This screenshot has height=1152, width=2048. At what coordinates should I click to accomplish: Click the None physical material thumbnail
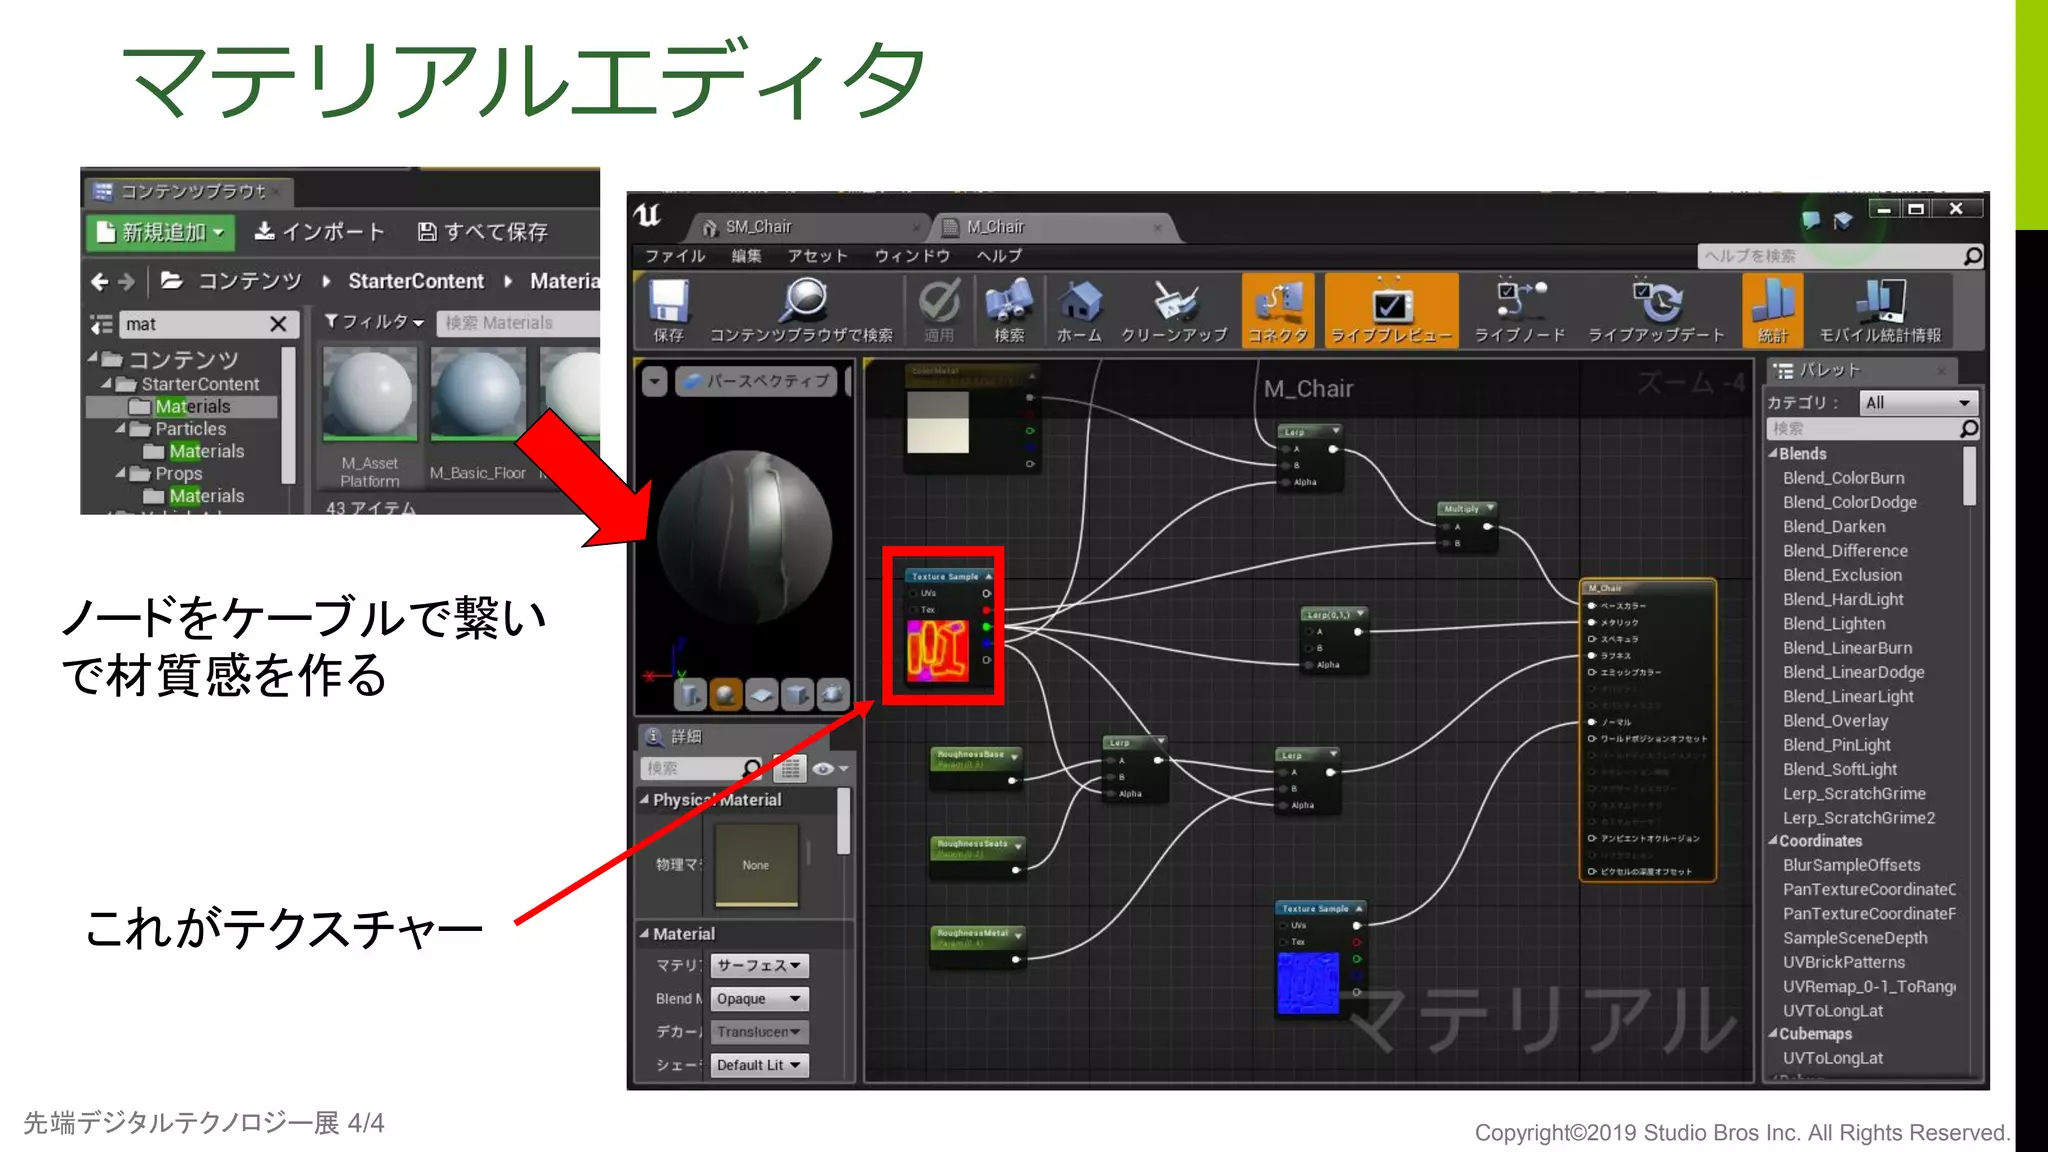[x=756, y=865]
